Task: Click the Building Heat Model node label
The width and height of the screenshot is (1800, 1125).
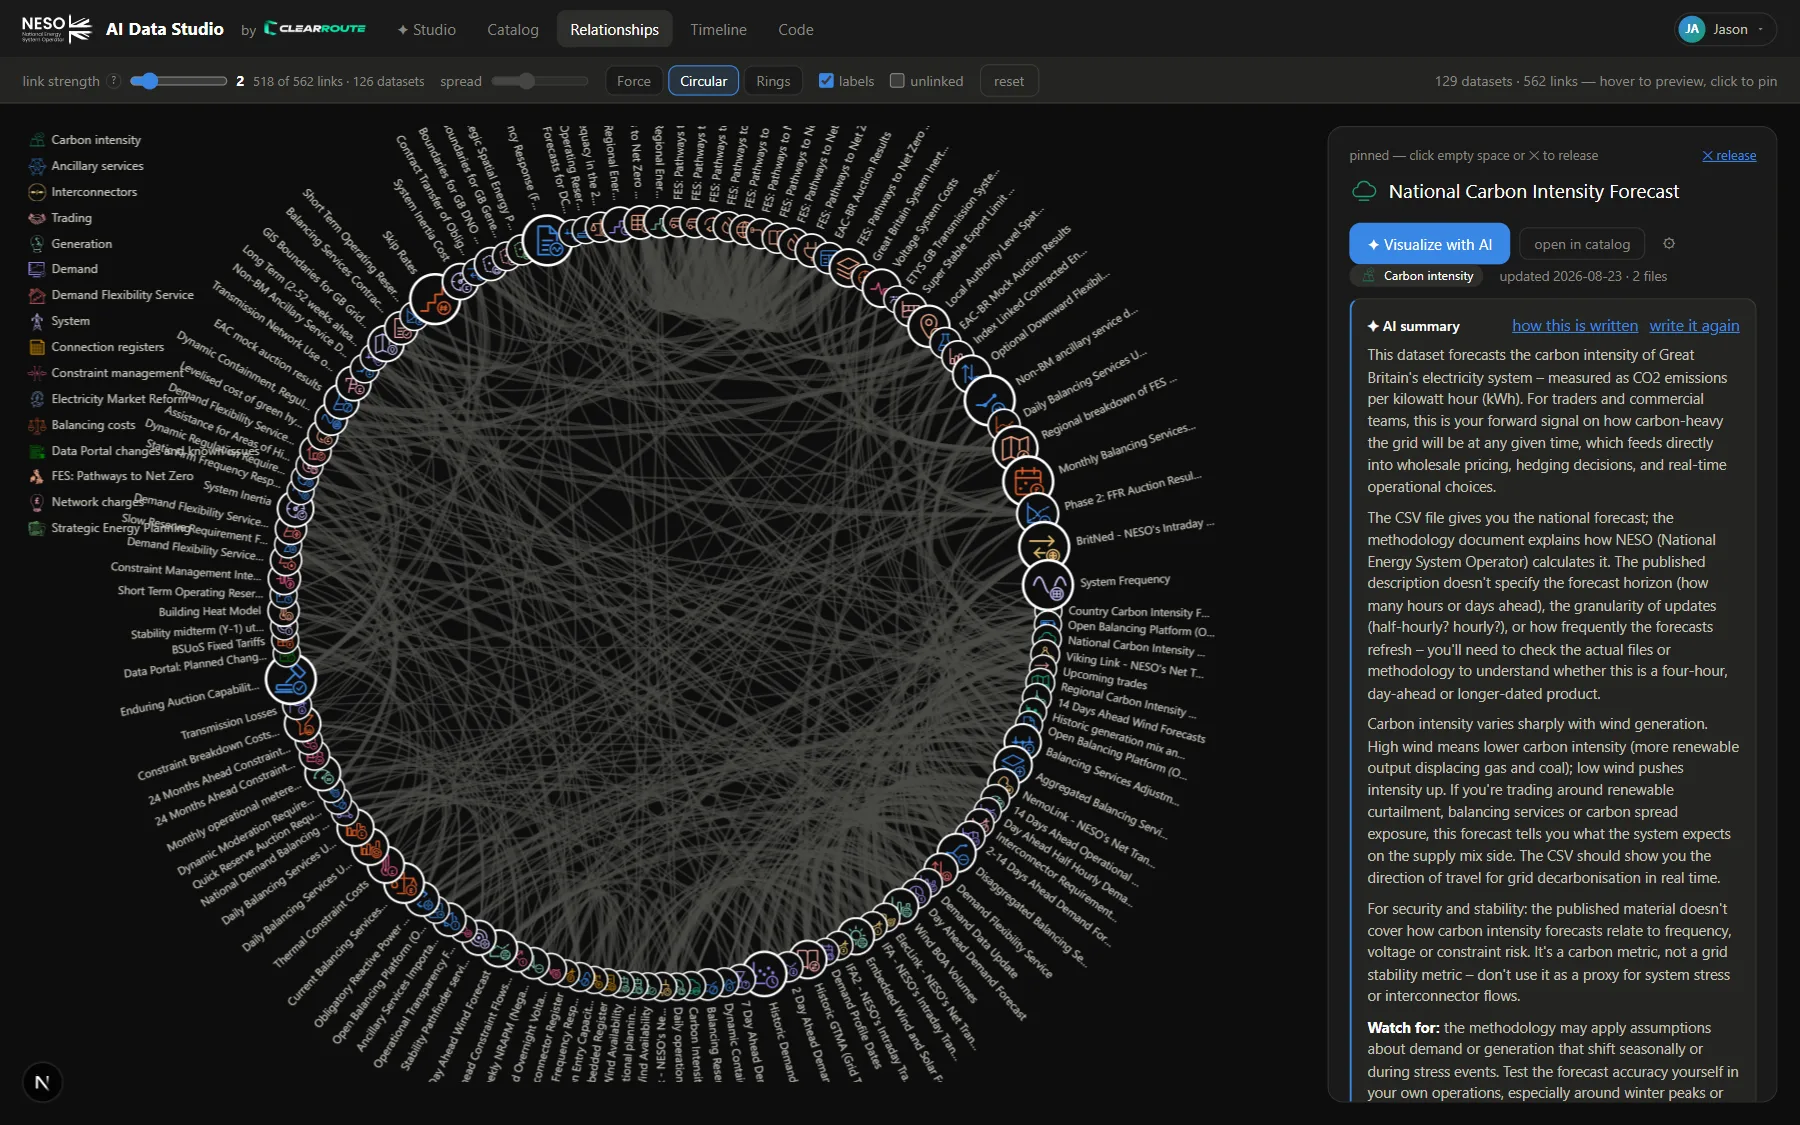Action: coord(210,611)
